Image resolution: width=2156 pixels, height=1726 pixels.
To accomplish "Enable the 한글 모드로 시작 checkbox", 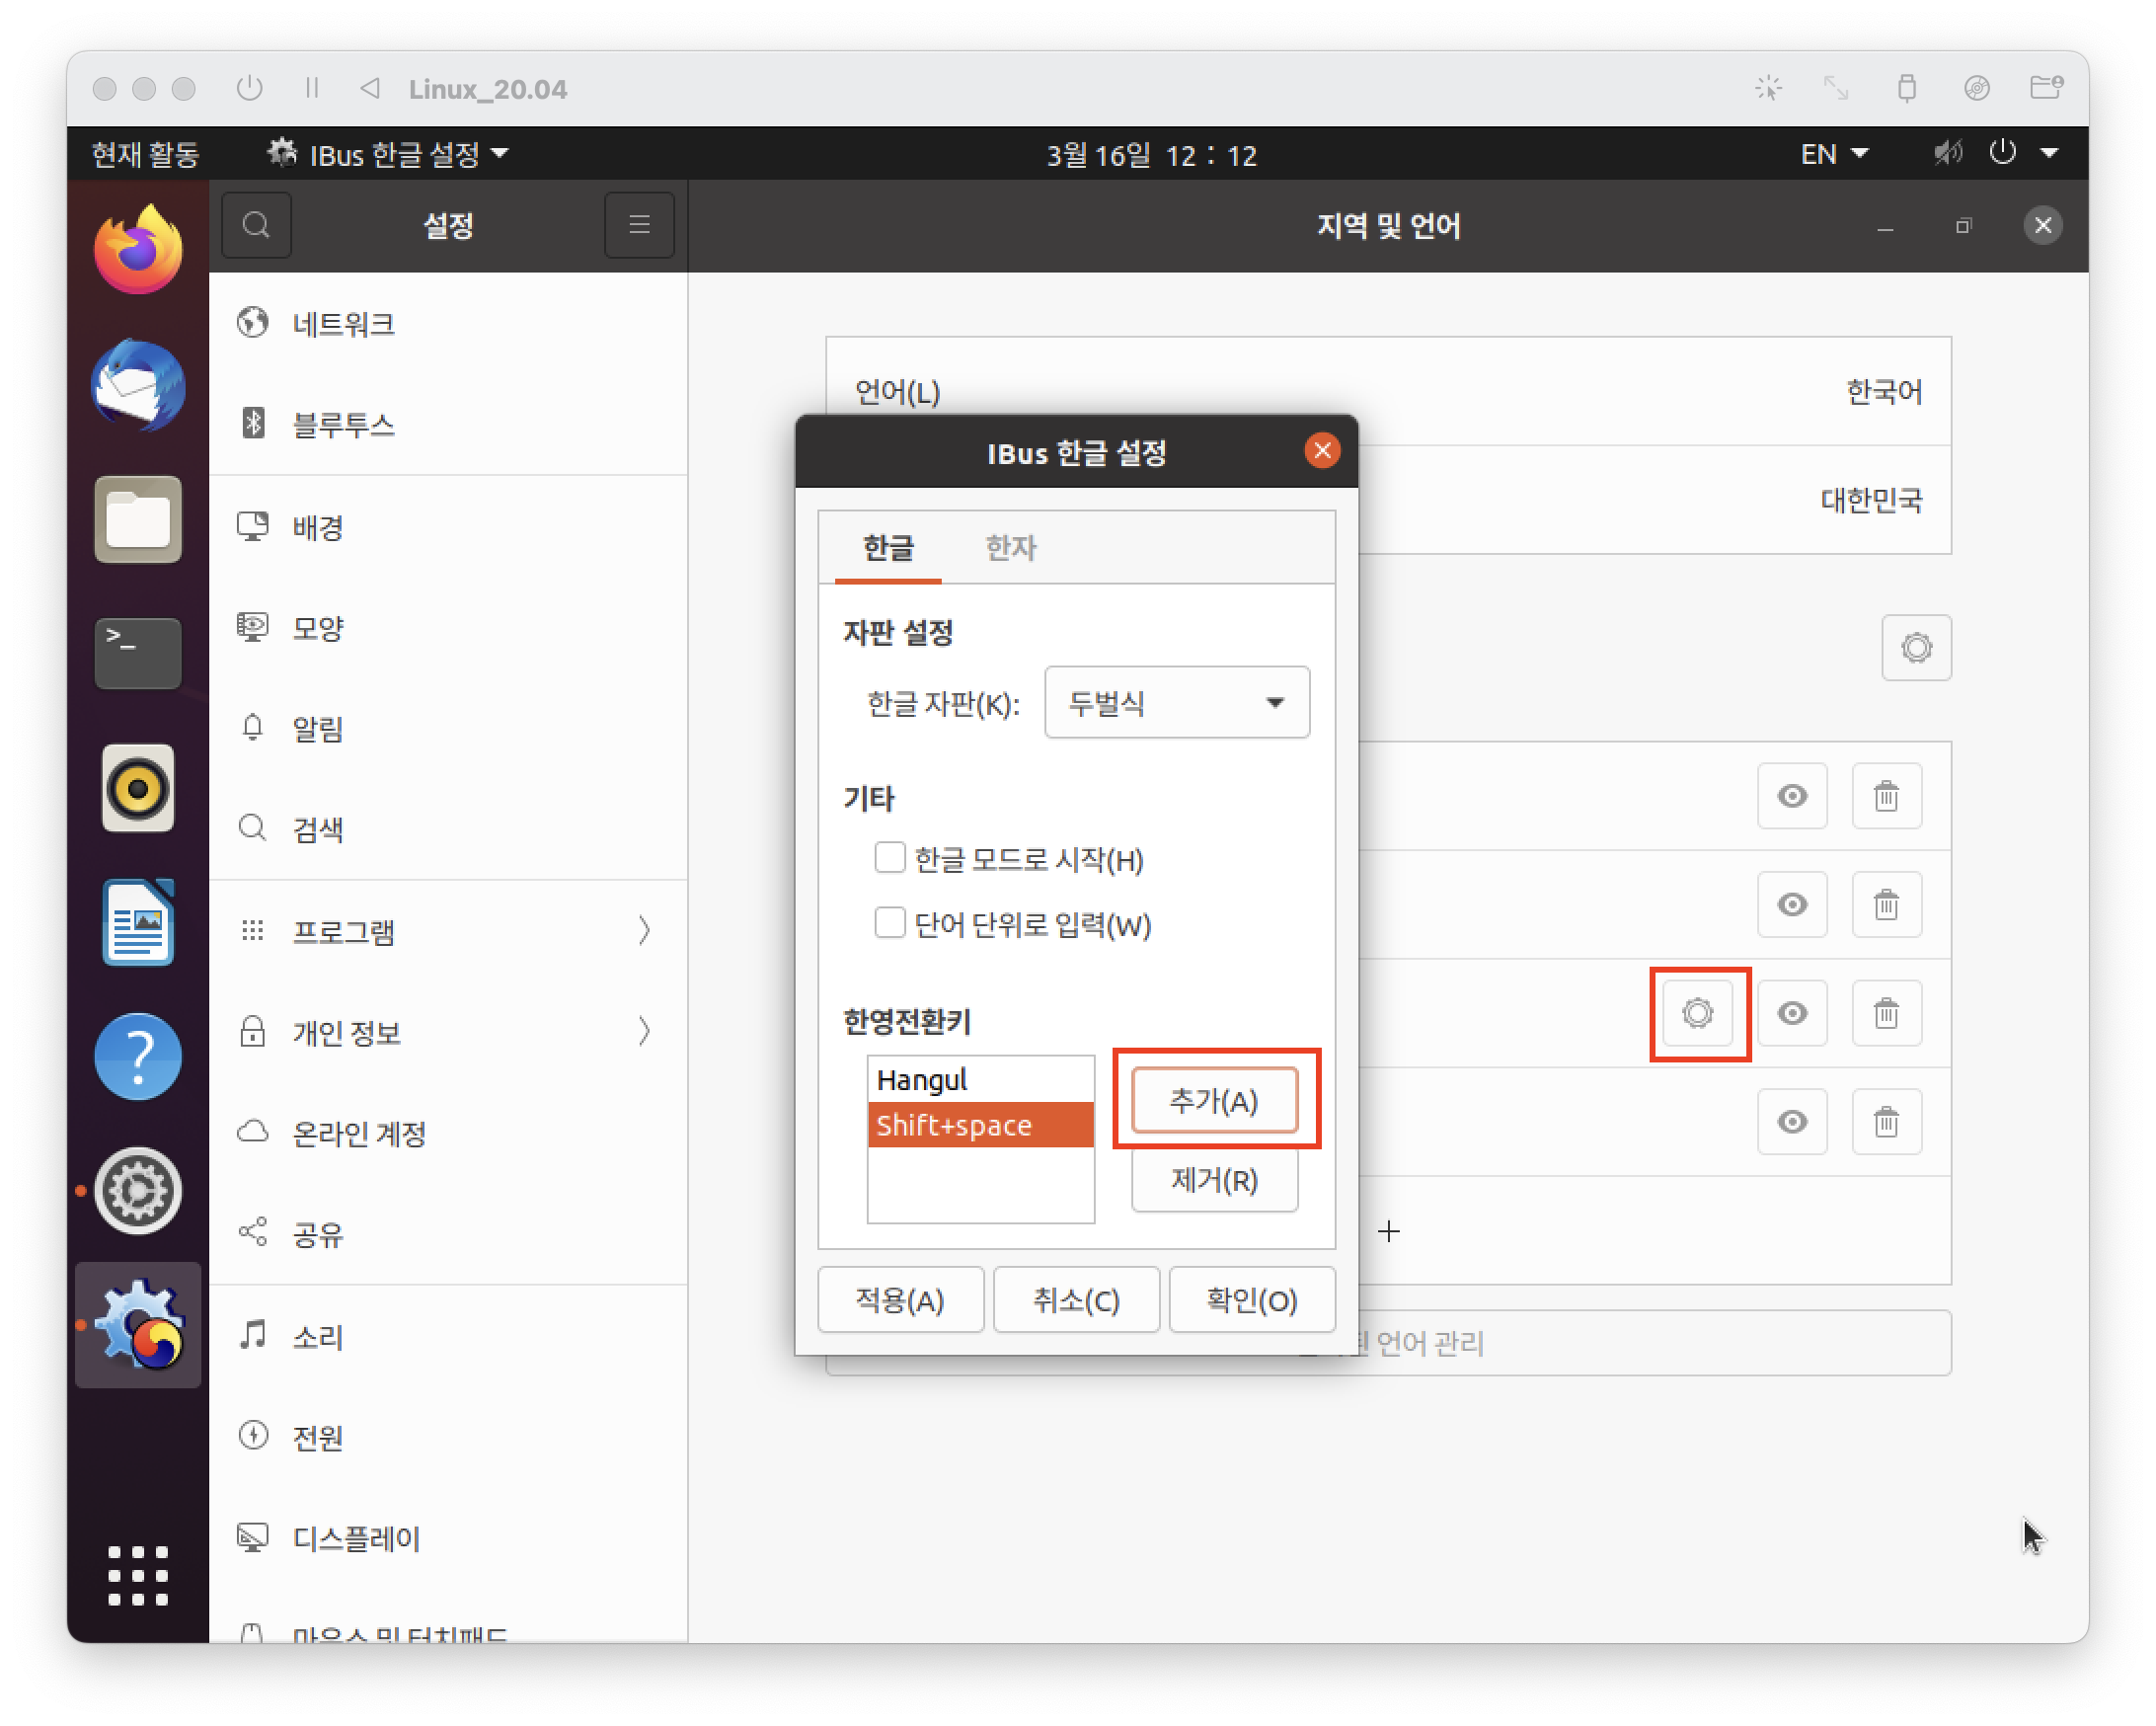I will coord(889,858).
